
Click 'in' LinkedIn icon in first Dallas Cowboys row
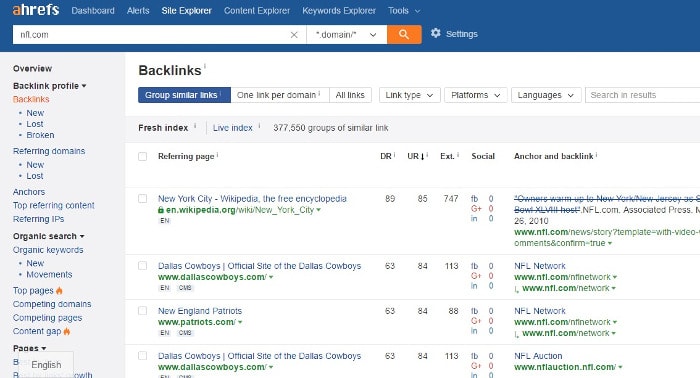pyautogui.click(x=474, y=286)
